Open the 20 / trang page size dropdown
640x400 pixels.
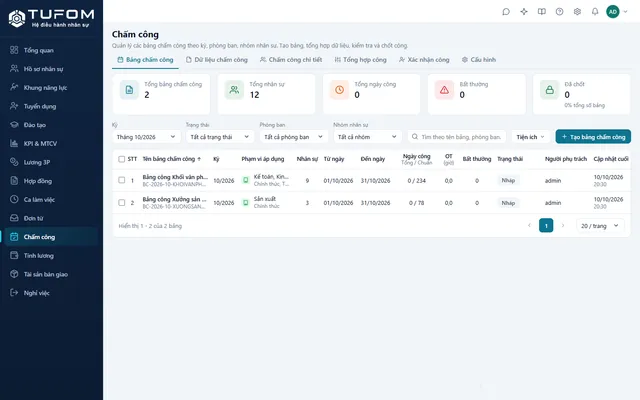pyautogui.click(x=600, y=226)
